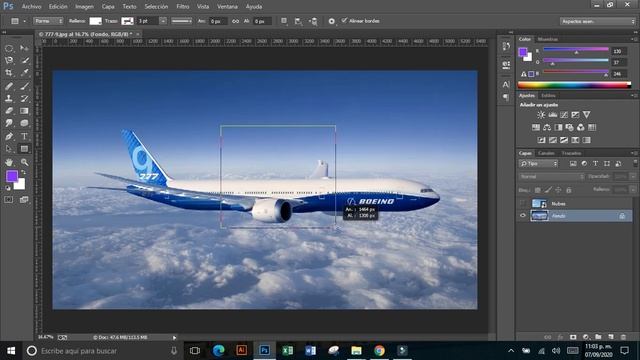The width and height of the screenshot is (640, 360).
Task: Select the Elliptical Marquee tool
Action: coord(9,49)
